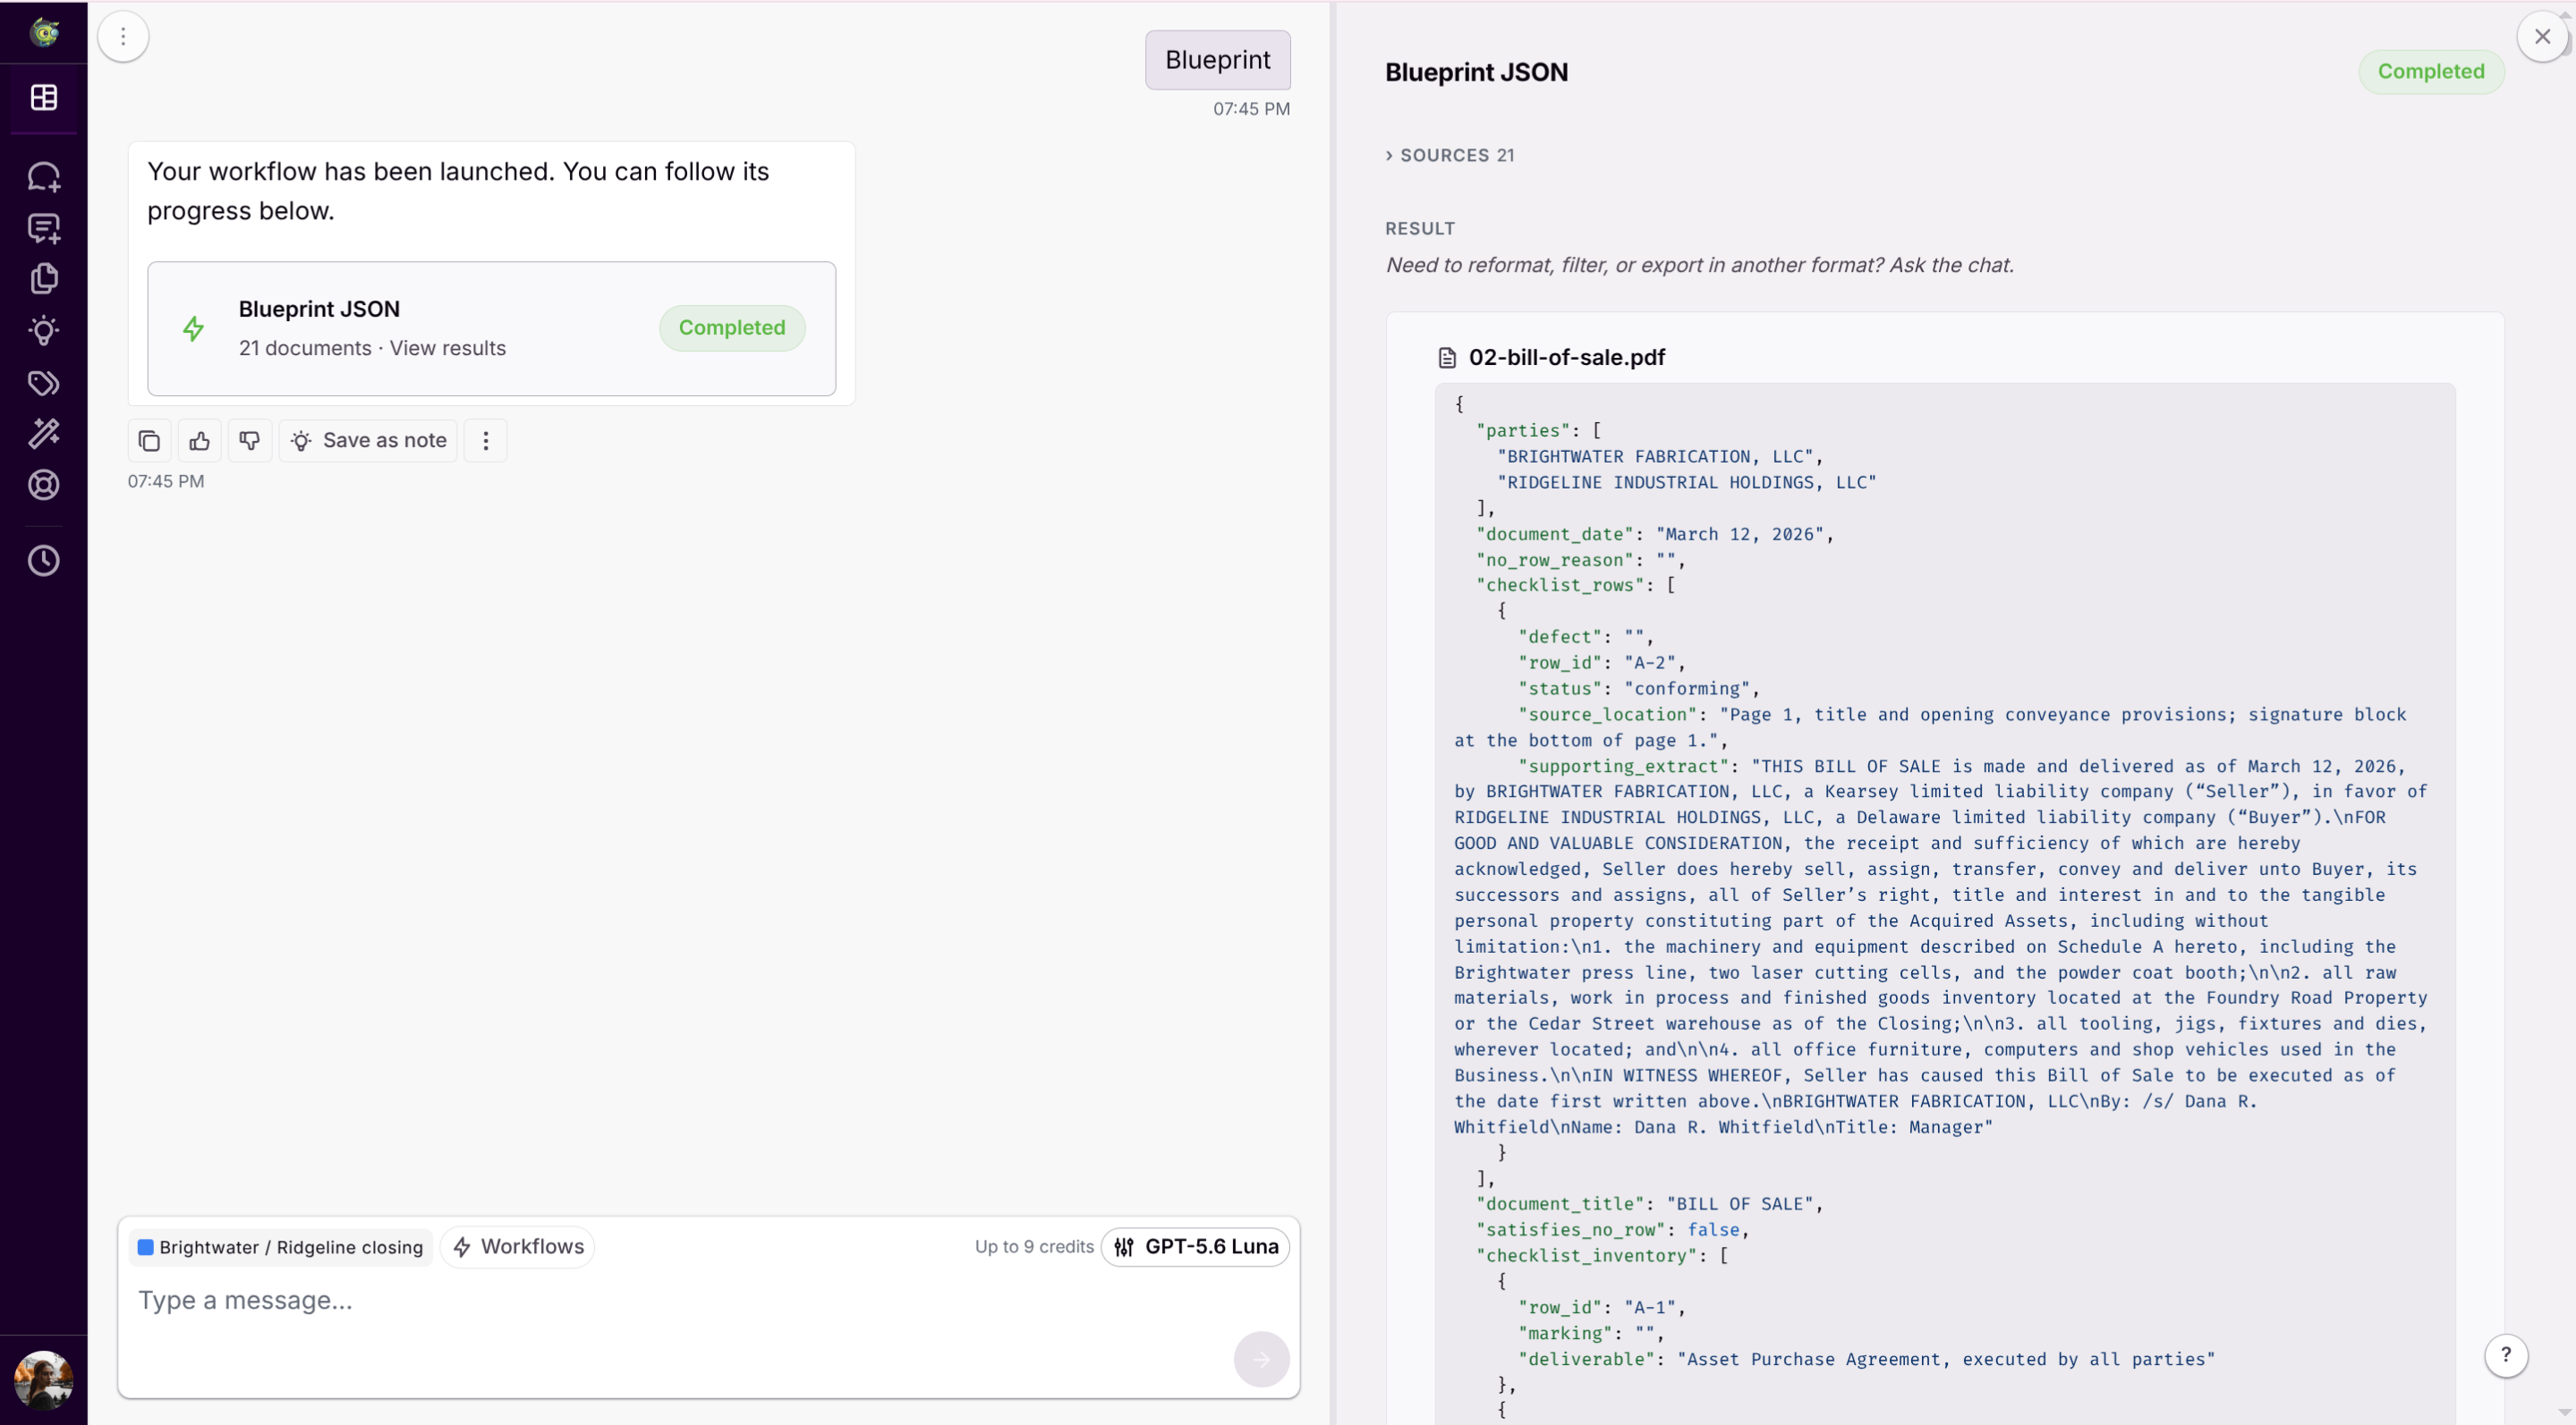Open the new message thread sidebar icon

pos(44,228)
